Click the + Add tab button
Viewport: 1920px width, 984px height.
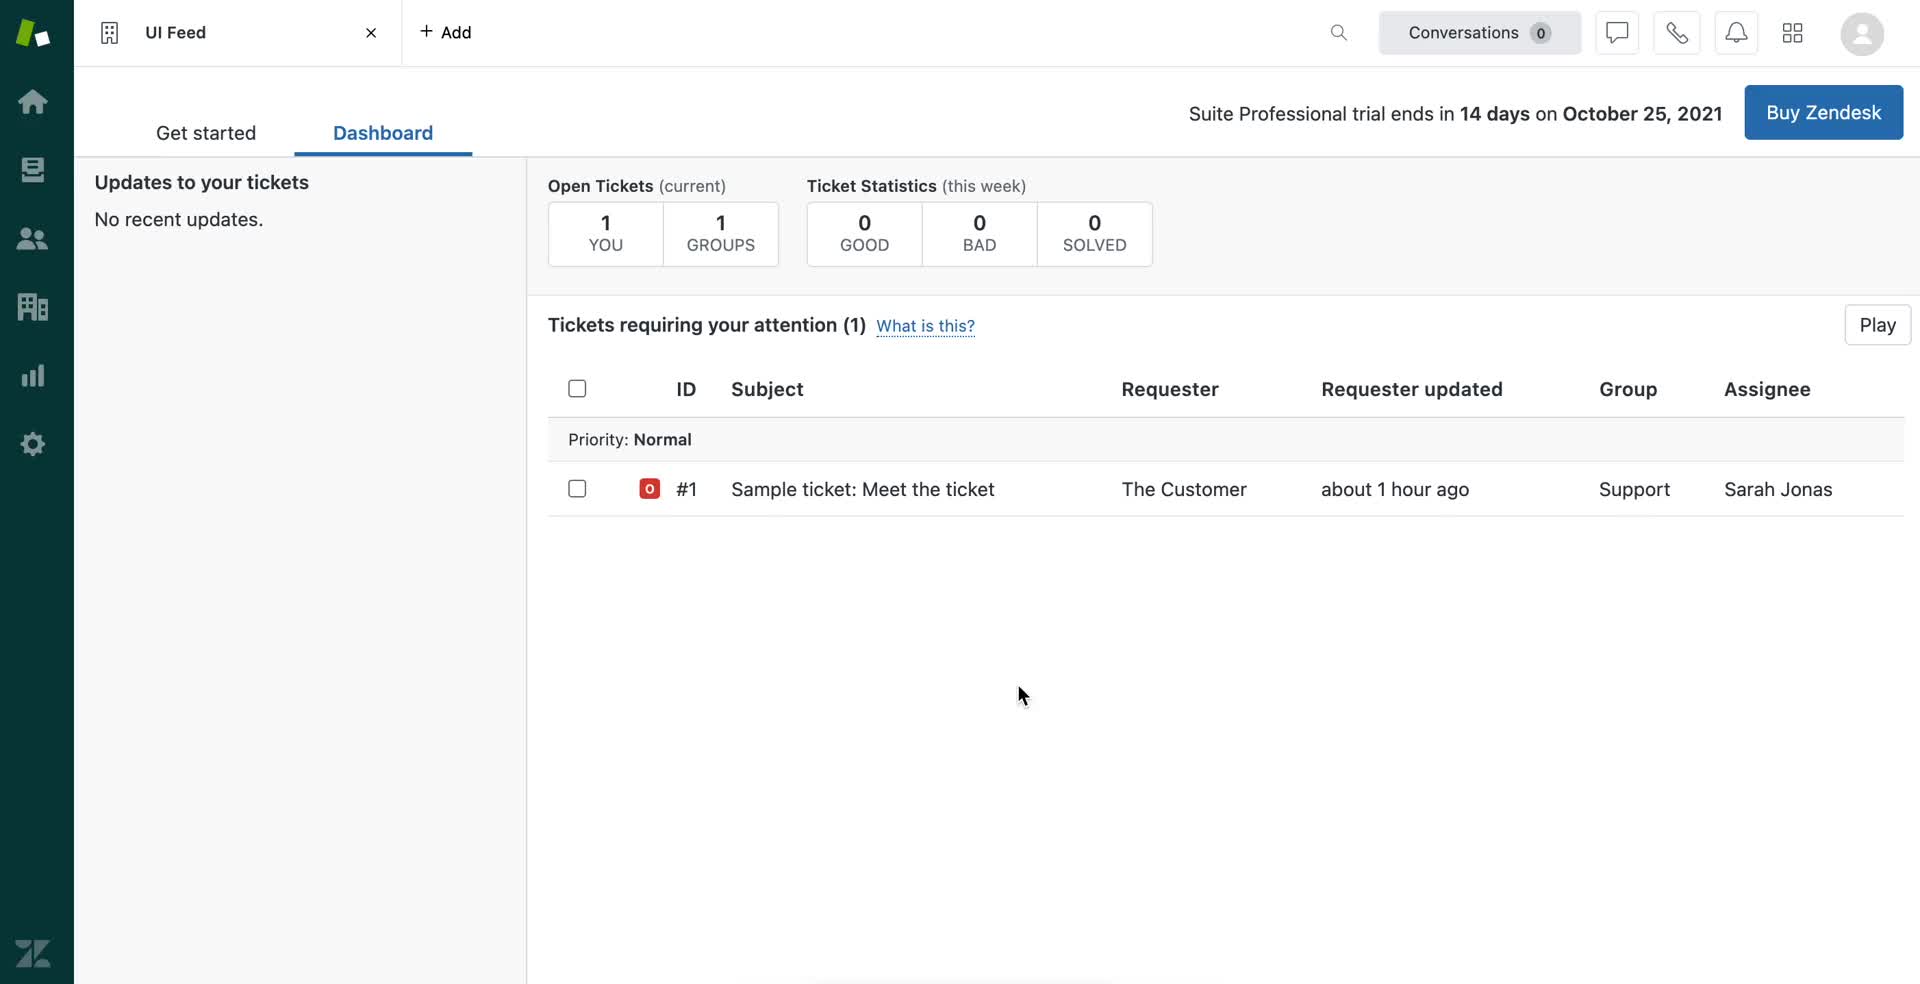tap(446, 32)
